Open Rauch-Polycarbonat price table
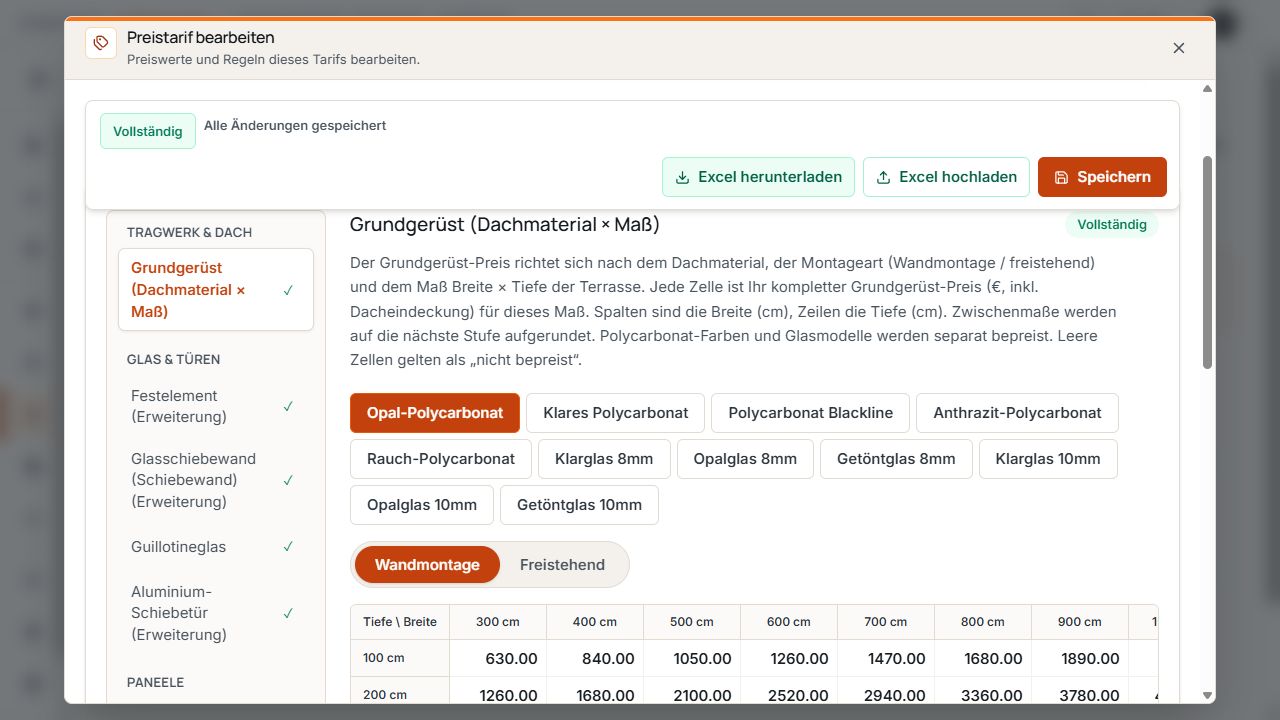Screen dimensions: 1280x720 click(441, 459)
